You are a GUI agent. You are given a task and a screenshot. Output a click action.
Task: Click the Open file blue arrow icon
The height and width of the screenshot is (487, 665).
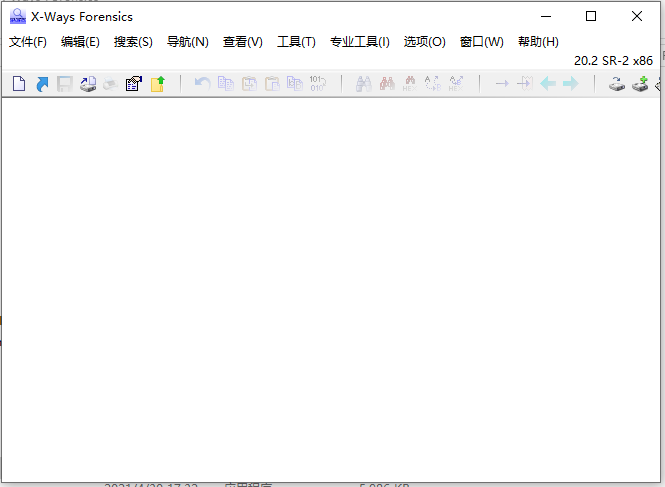[42, 84]
